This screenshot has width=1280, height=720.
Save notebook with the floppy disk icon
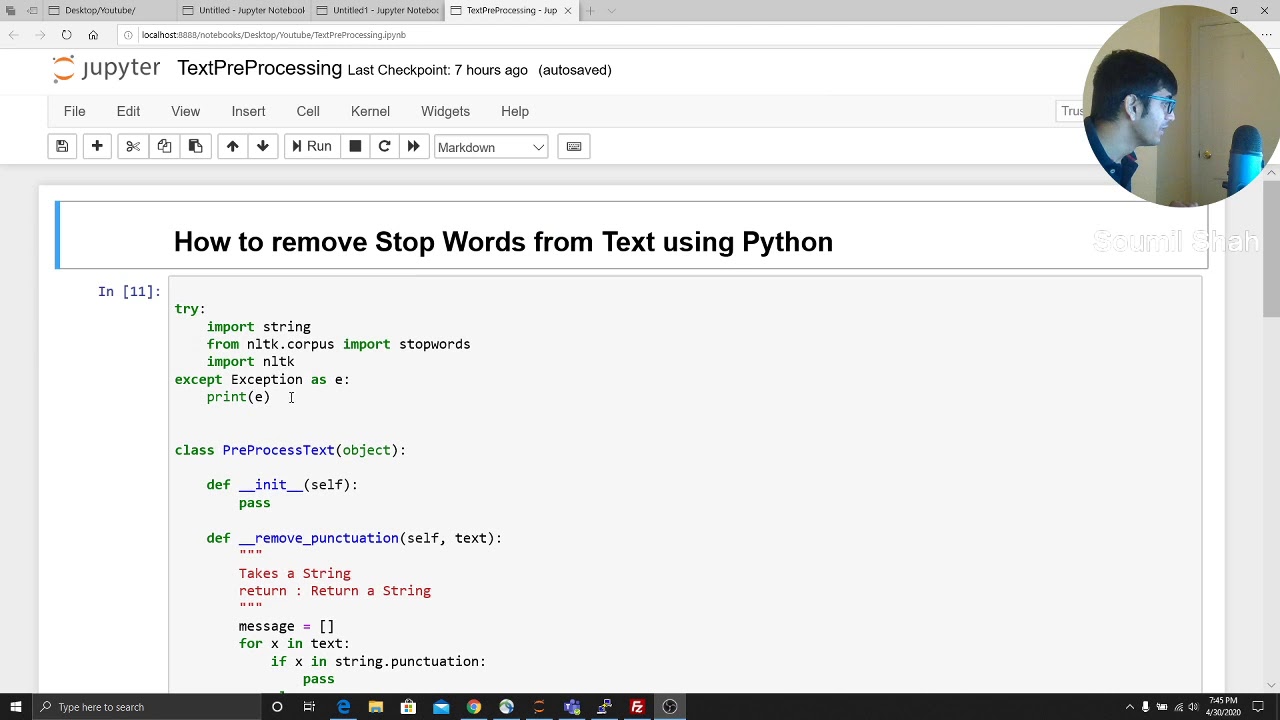[x=62, y=147]
